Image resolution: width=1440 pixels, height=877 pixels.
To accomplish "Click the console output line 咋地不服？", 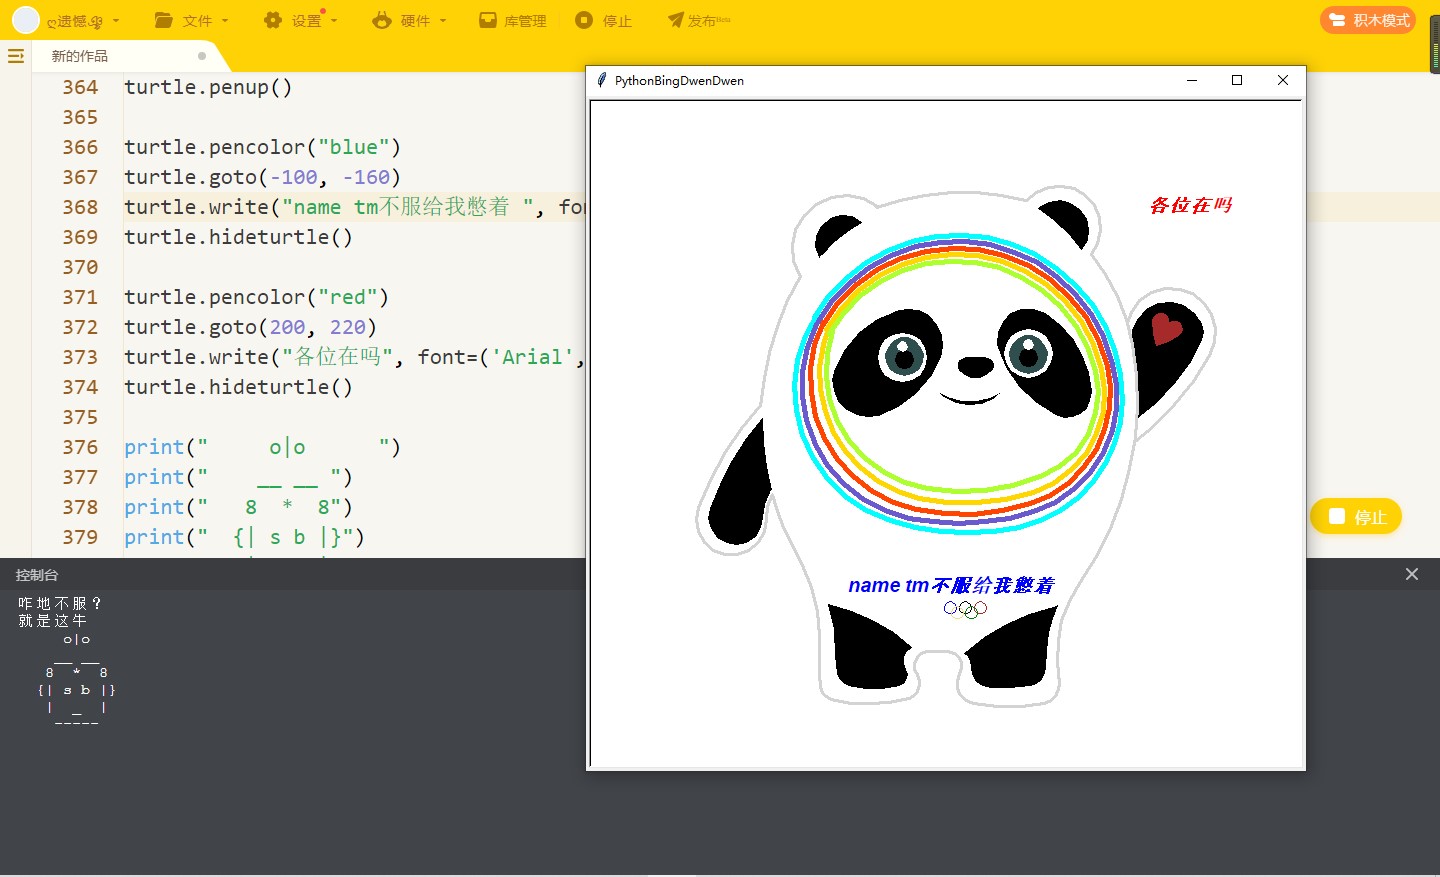I will [60, 603].
